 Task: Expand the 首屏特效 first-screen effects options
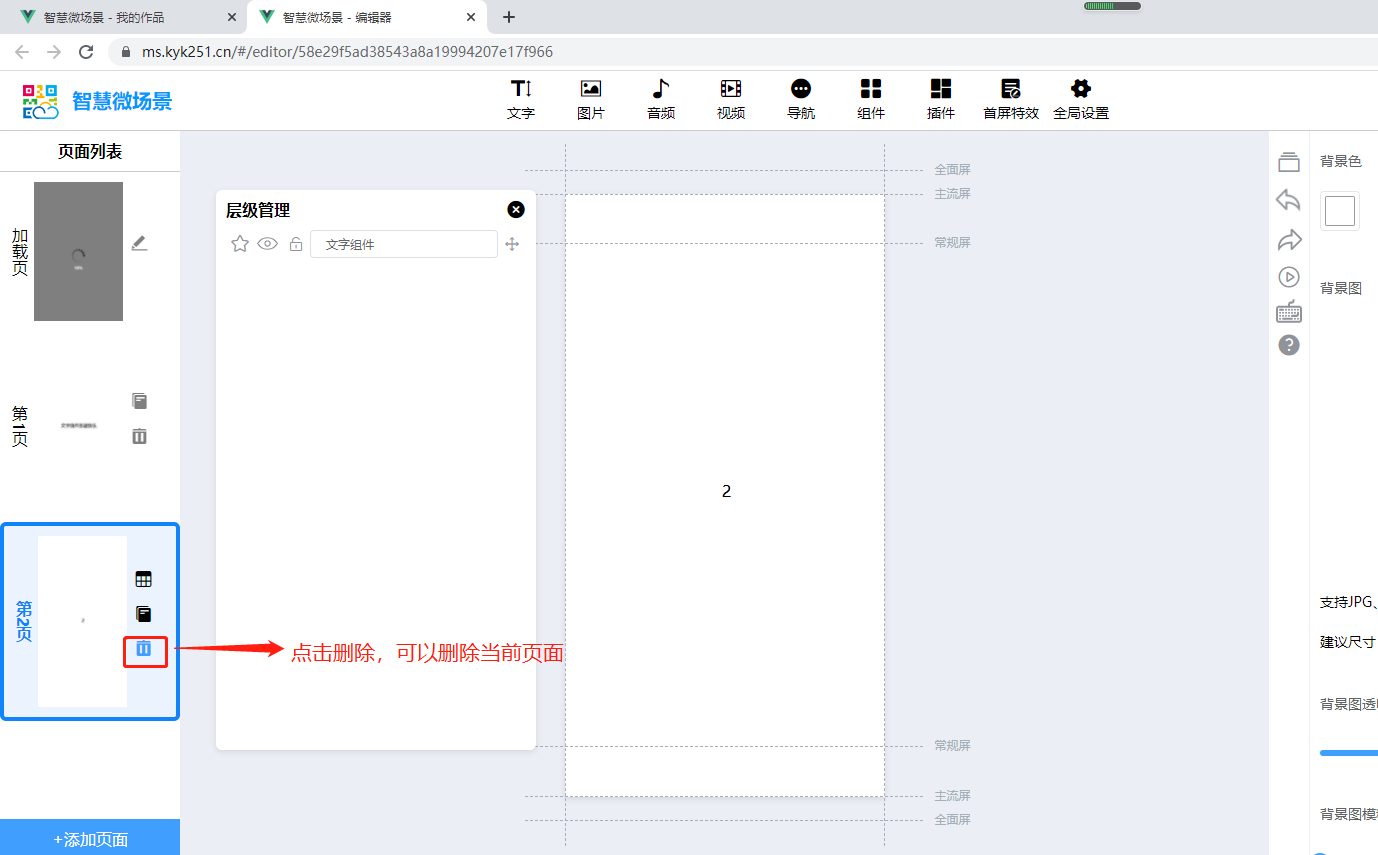1011,99
